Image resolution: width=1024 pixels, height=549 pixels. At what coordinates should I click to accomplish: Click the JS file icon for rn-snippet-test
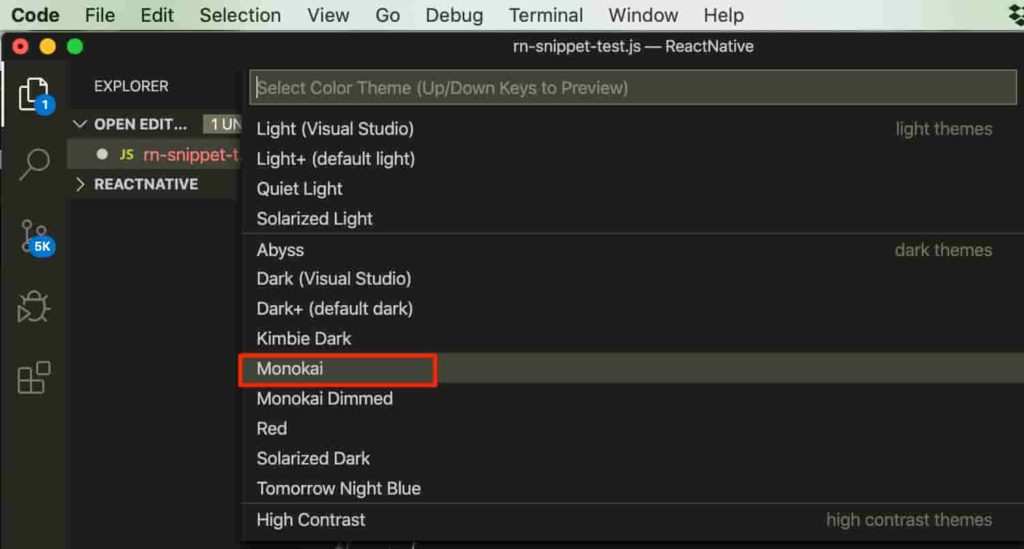127,155
